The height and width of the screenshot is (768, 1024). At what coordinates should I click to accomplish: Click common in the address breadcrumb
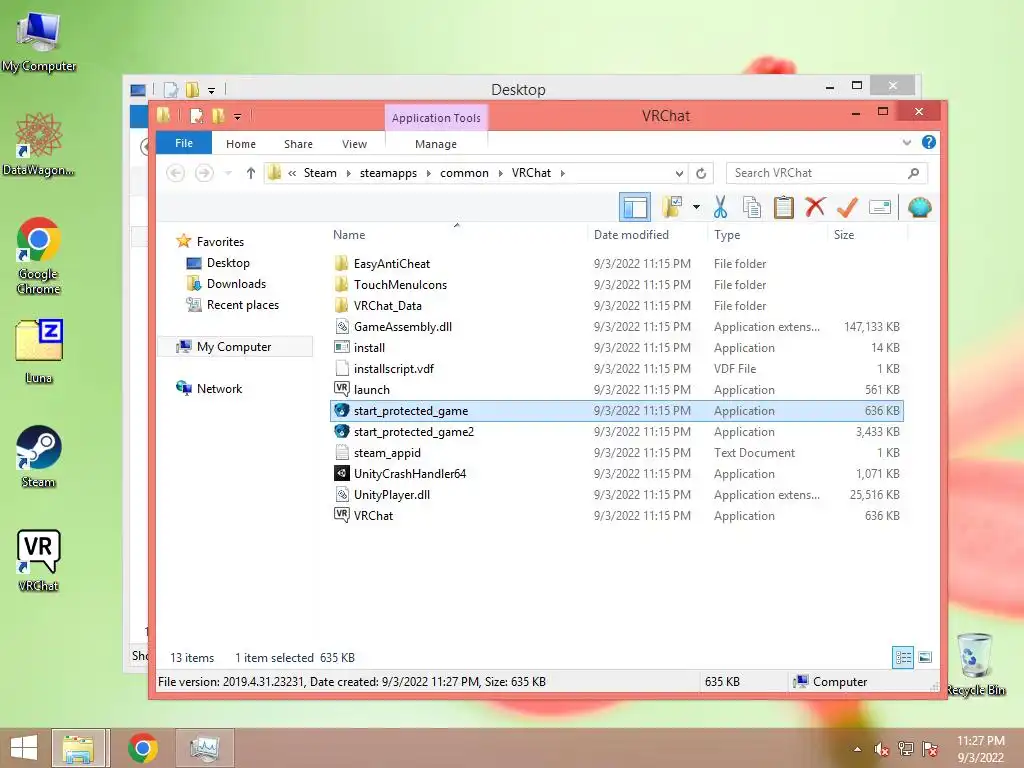464,173
